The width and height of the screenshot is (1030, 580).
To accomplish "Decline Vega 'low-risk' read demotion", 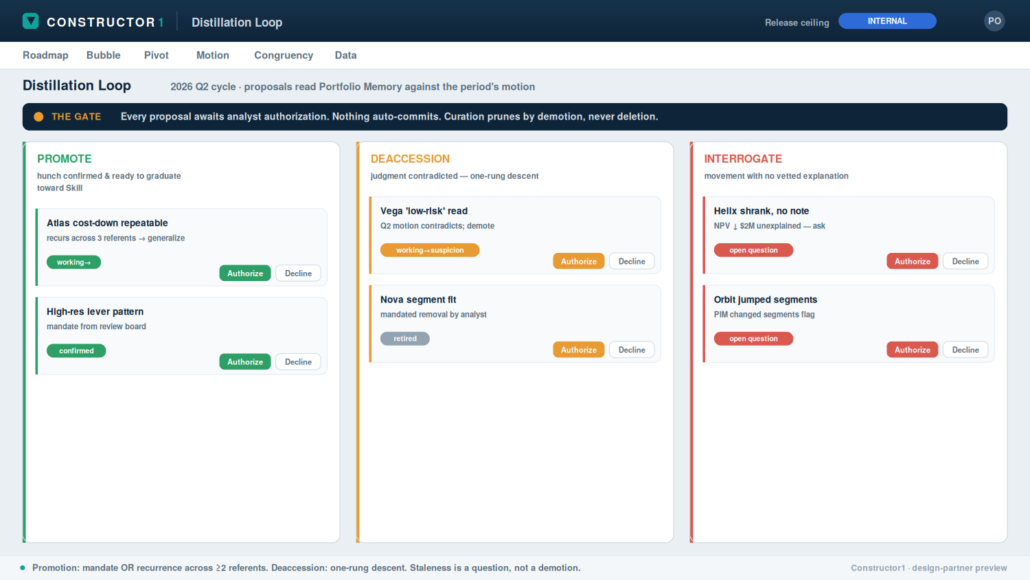I will pos(632,261).
